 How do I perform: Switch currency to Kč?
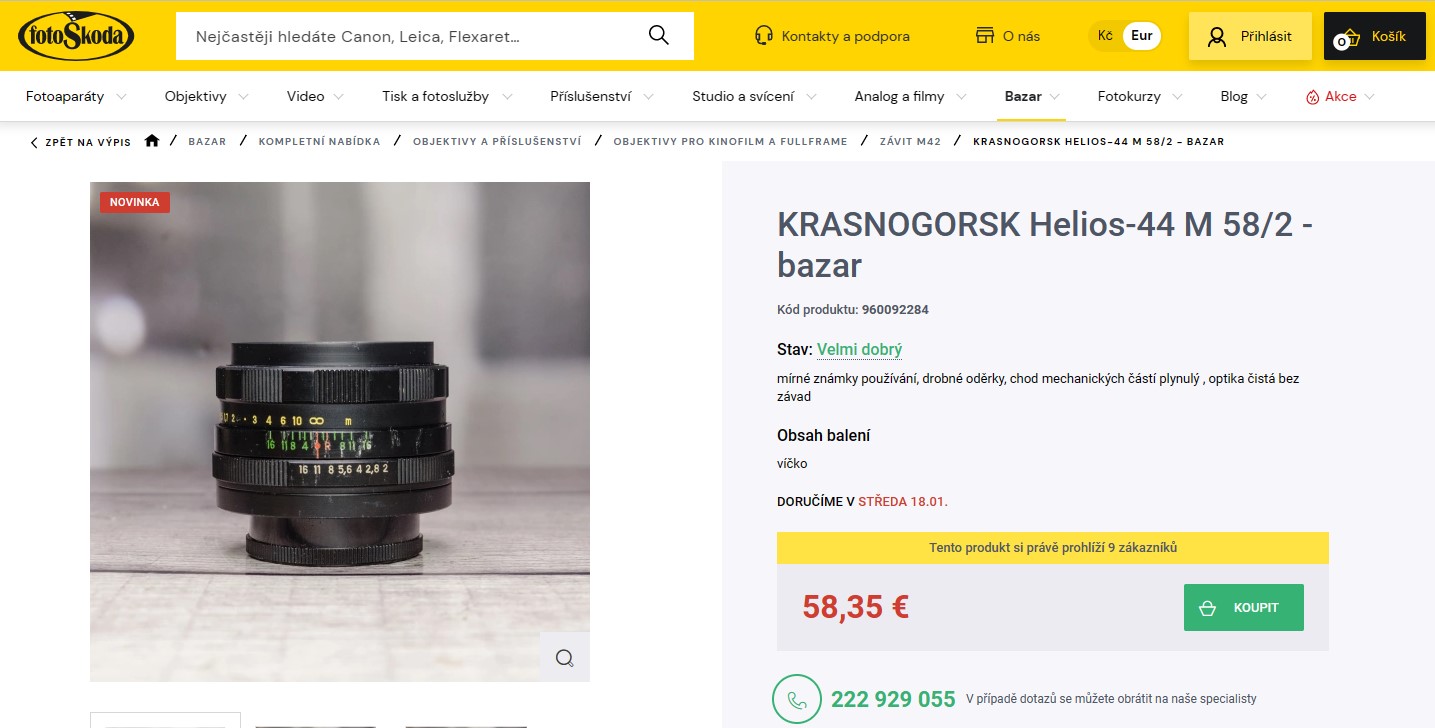[1105, 36]
